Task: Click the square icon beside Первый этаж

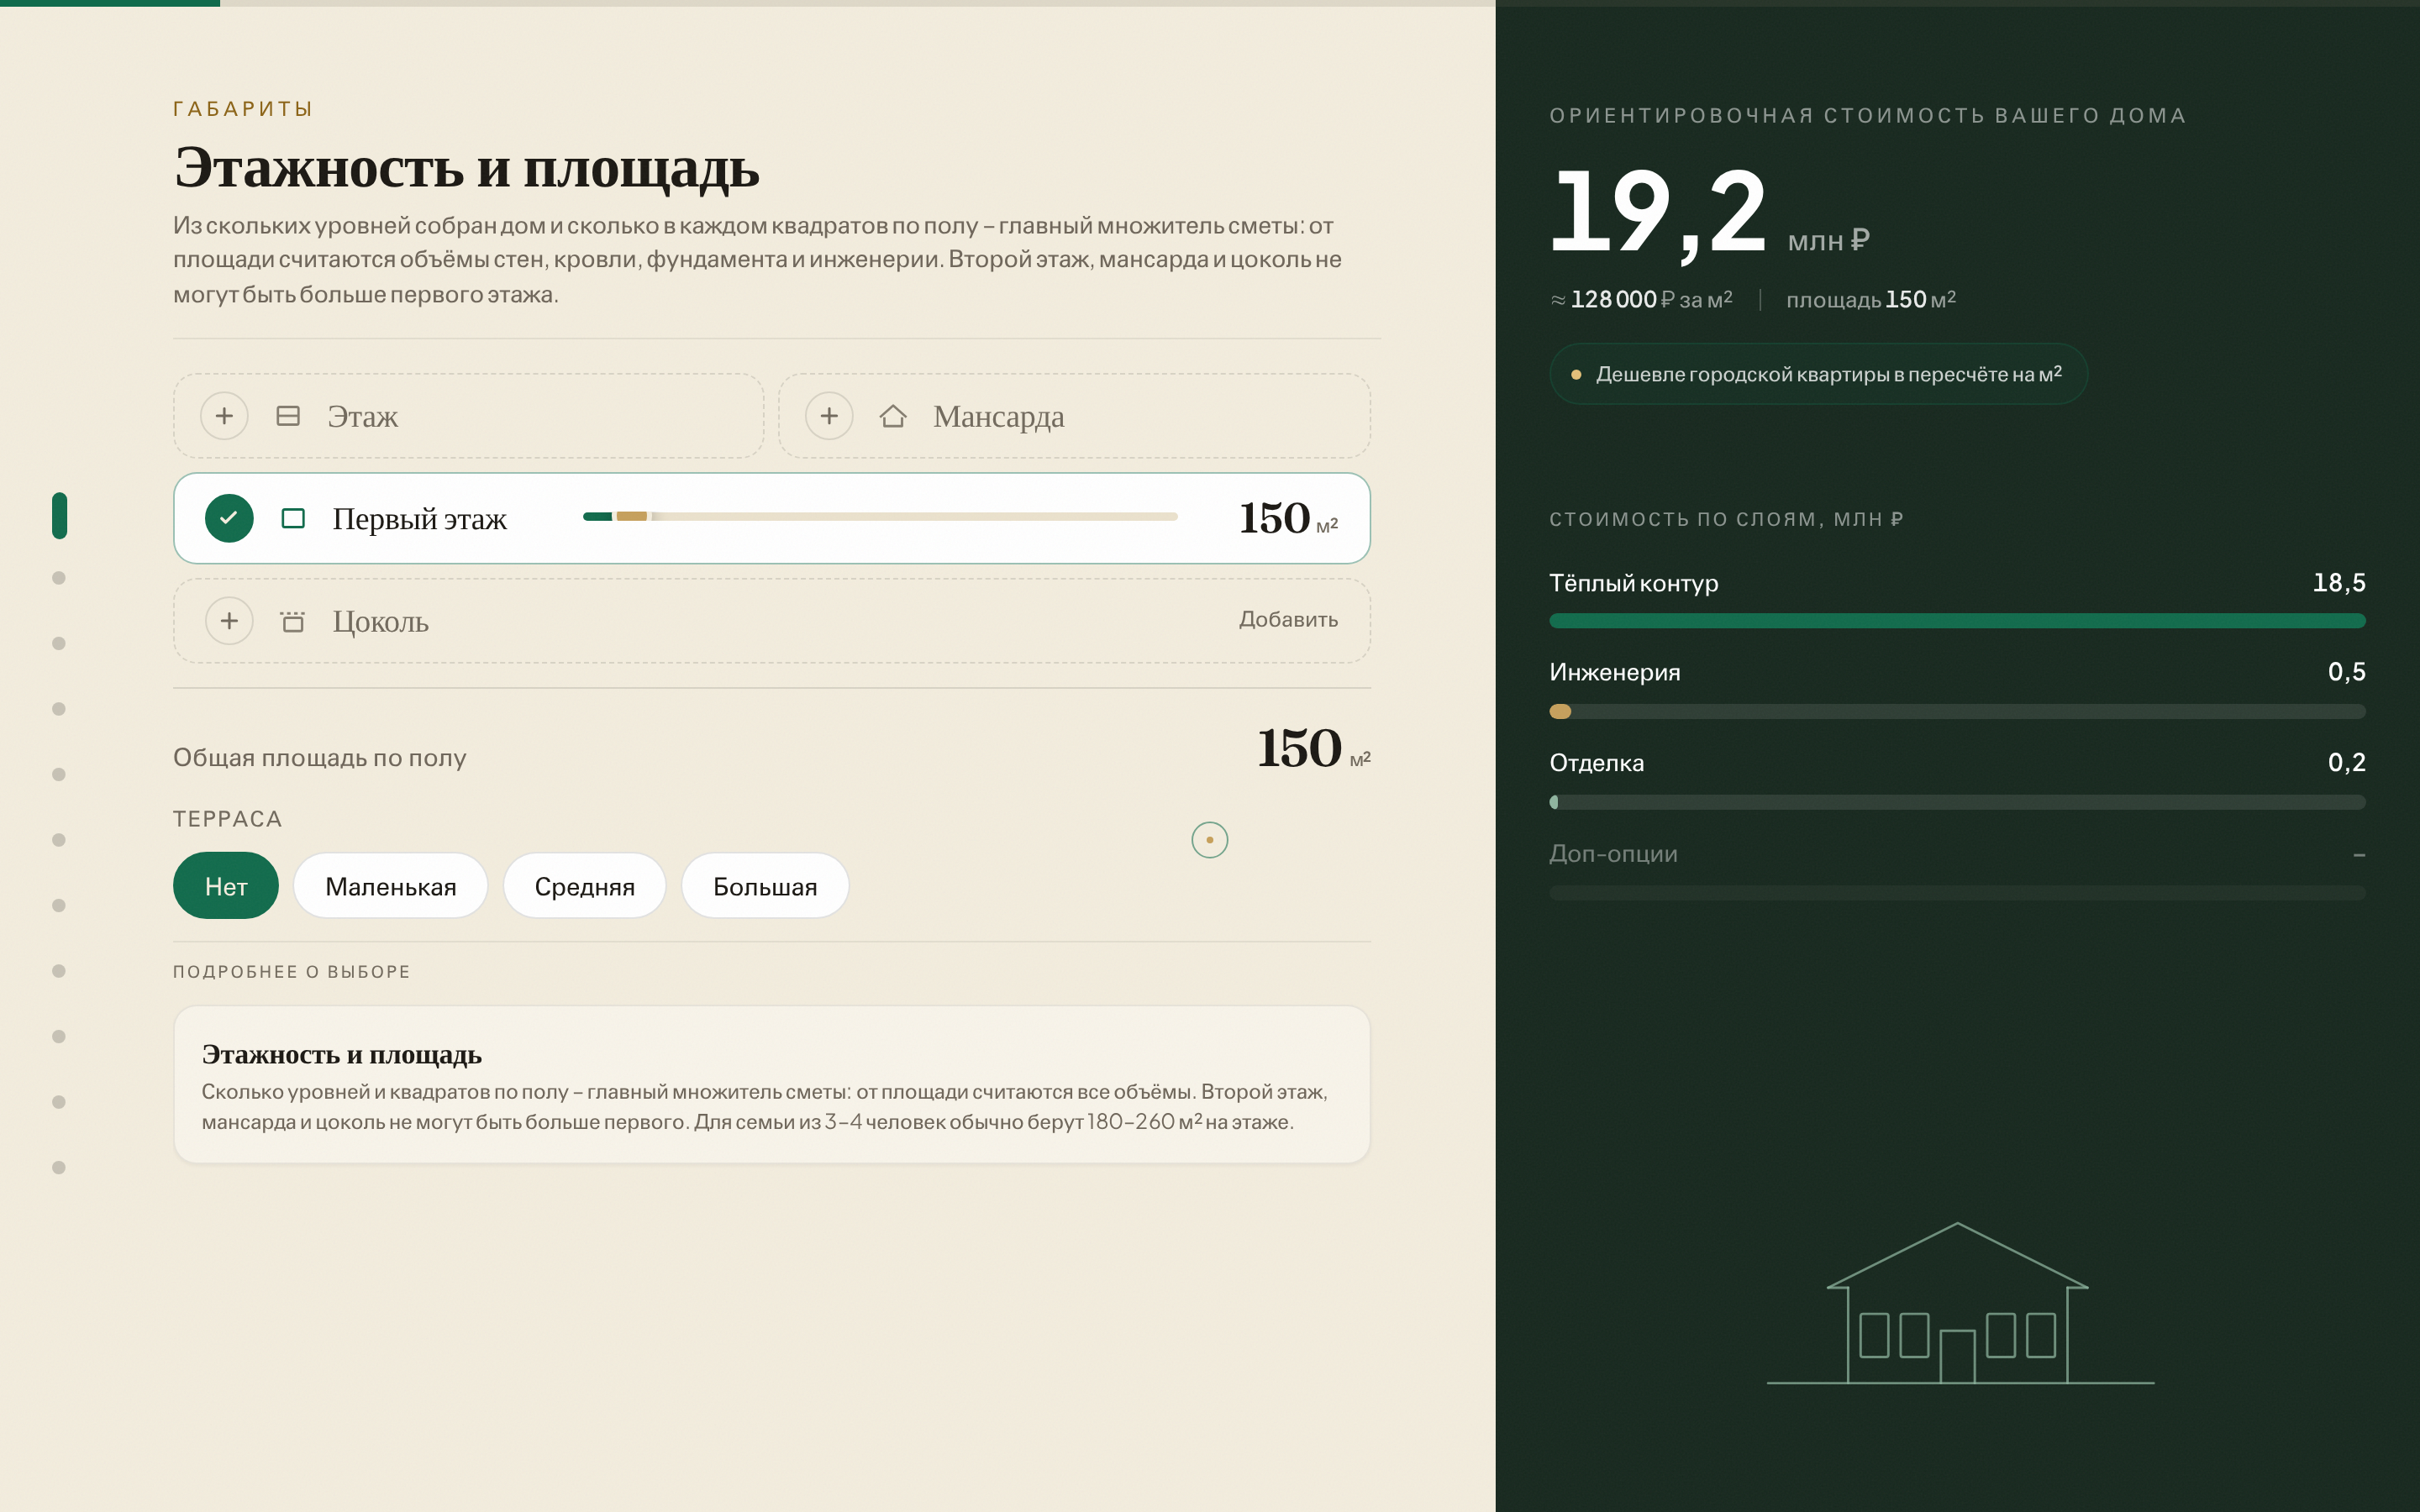Action: tap(293, 518)
